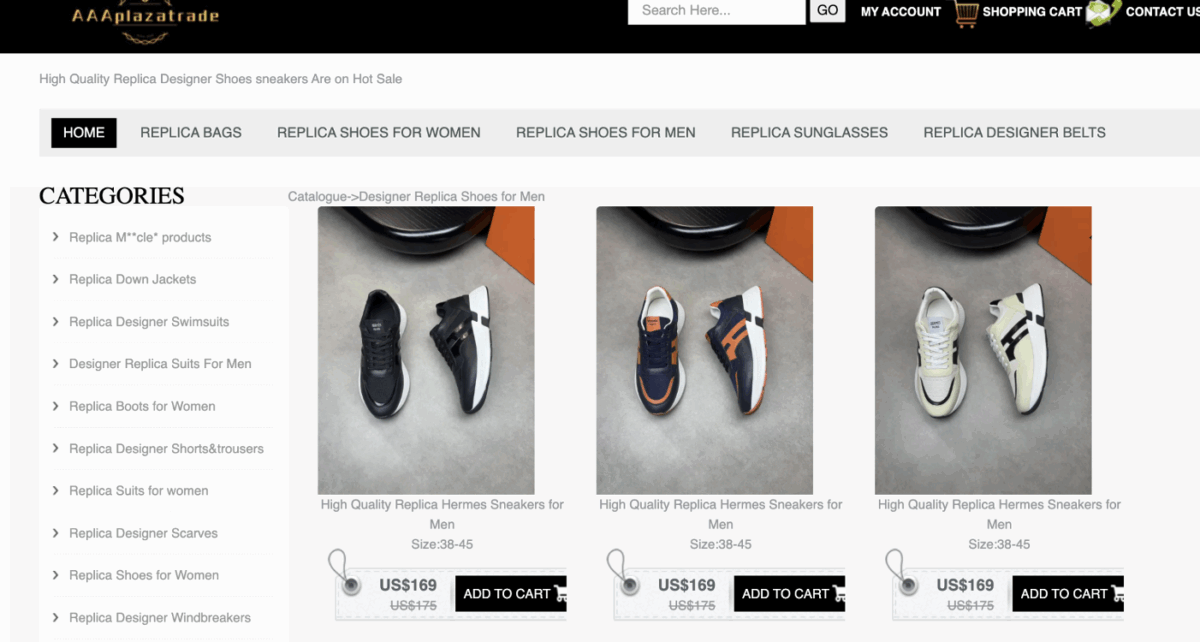The width and height of the screenshot is (1200, 642).
Task: Click the AAAplazatrade site logo
Action: point(145,17)
